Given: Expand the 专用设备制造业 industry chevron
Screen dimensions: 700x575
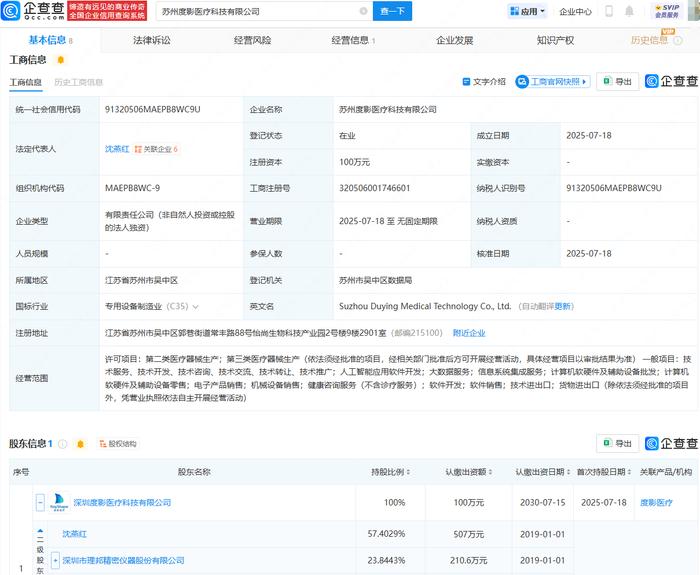Looking at the screenshot, I should (x=196, y=307).
